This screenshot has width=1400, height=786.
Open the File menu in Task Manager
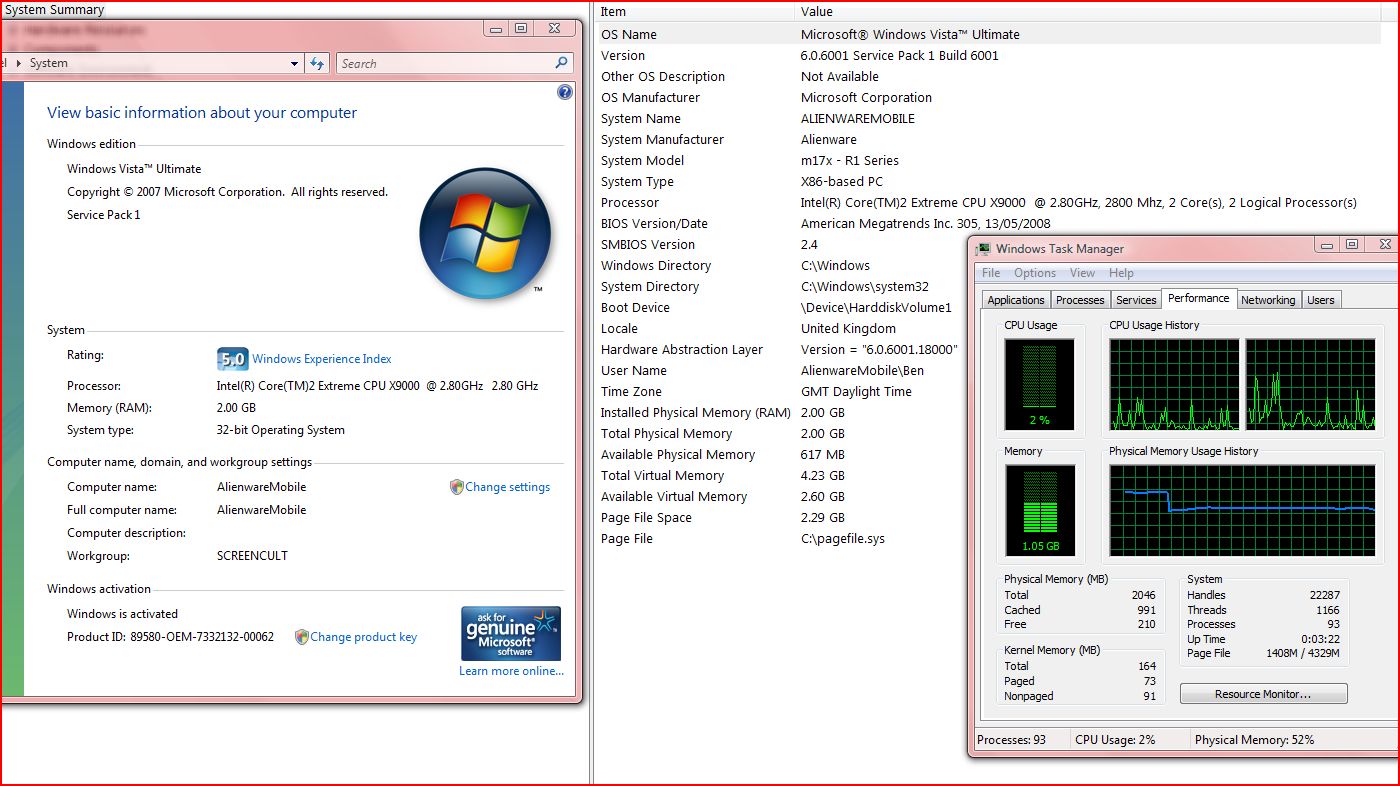pos(991,273)
